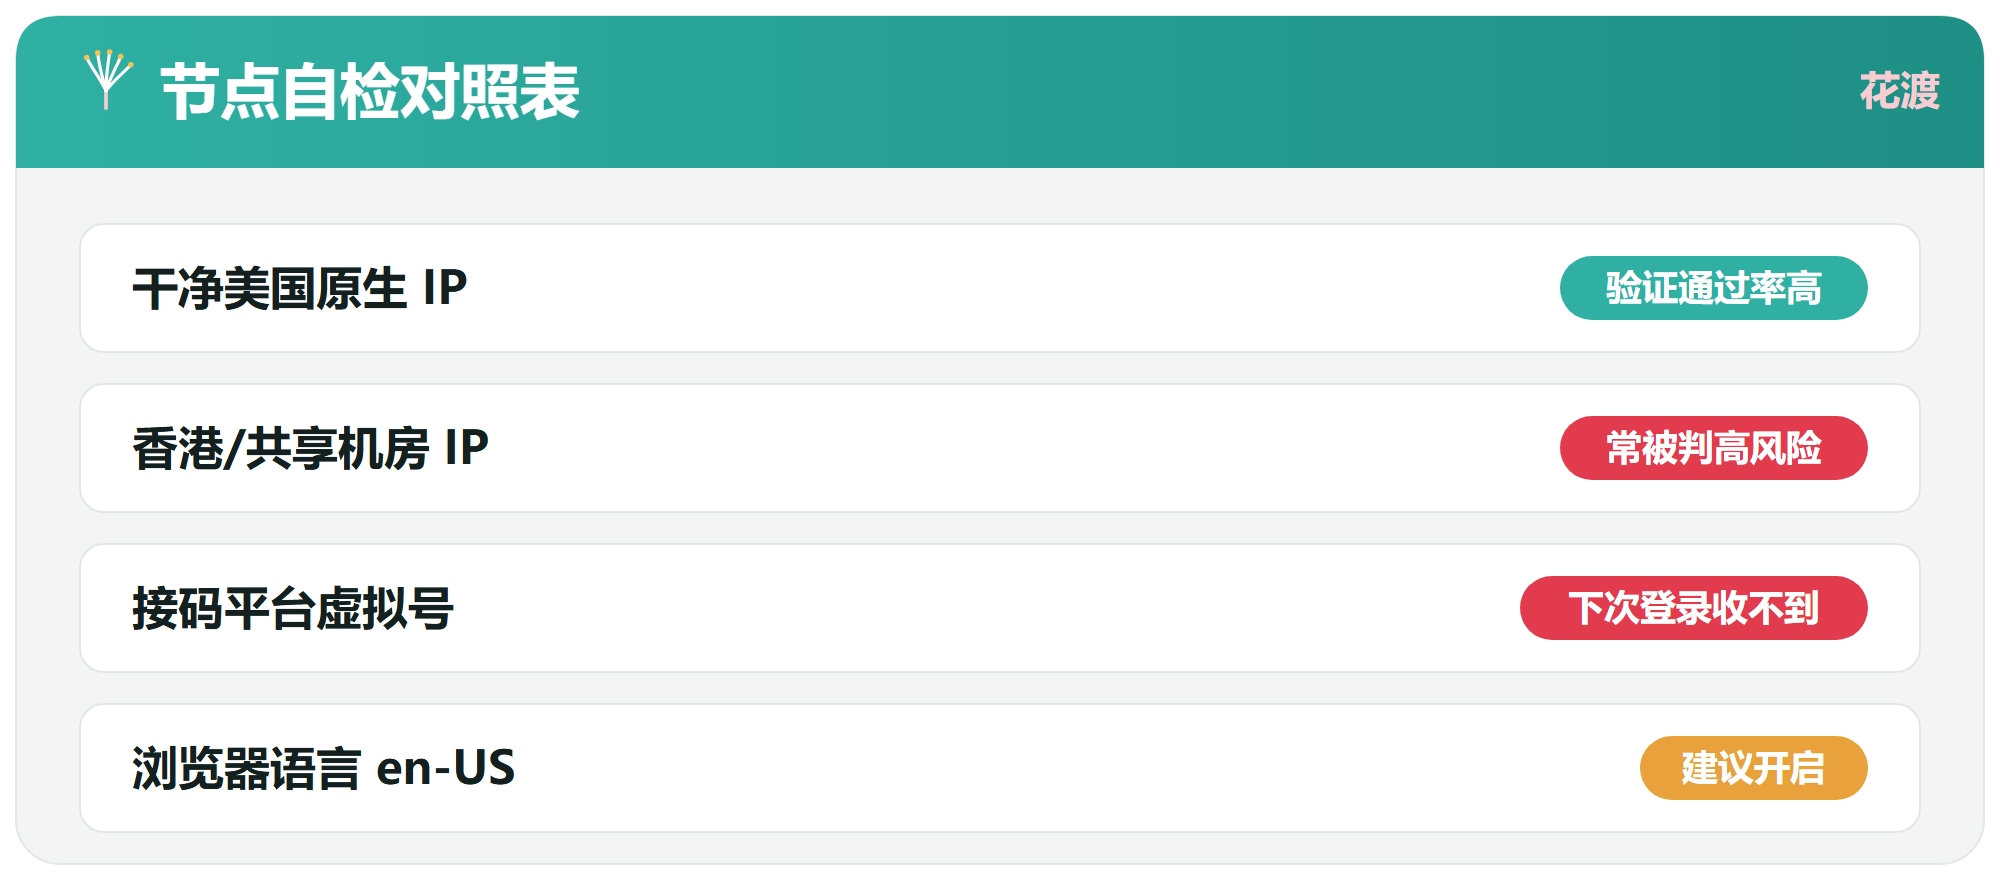Click the 节点自检对照表 header title

coord(370,92)
